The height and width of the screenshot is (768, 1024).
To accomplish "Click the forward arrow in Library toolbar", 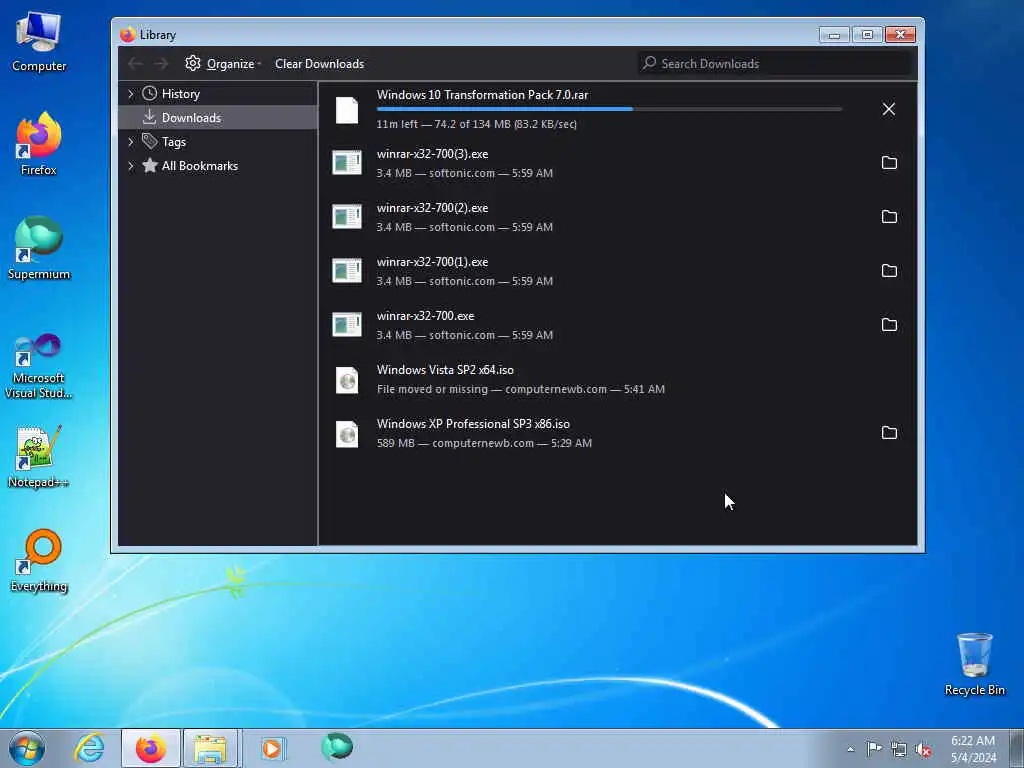I will coord(161,63).
